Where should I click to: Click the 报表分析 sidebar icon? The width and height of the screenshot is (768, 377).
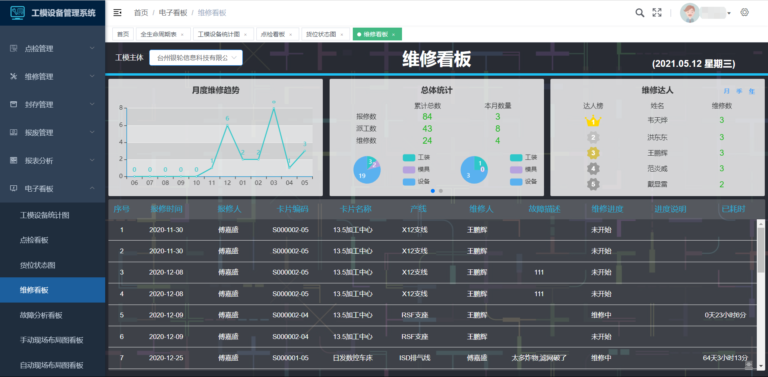tap(14, 160)
